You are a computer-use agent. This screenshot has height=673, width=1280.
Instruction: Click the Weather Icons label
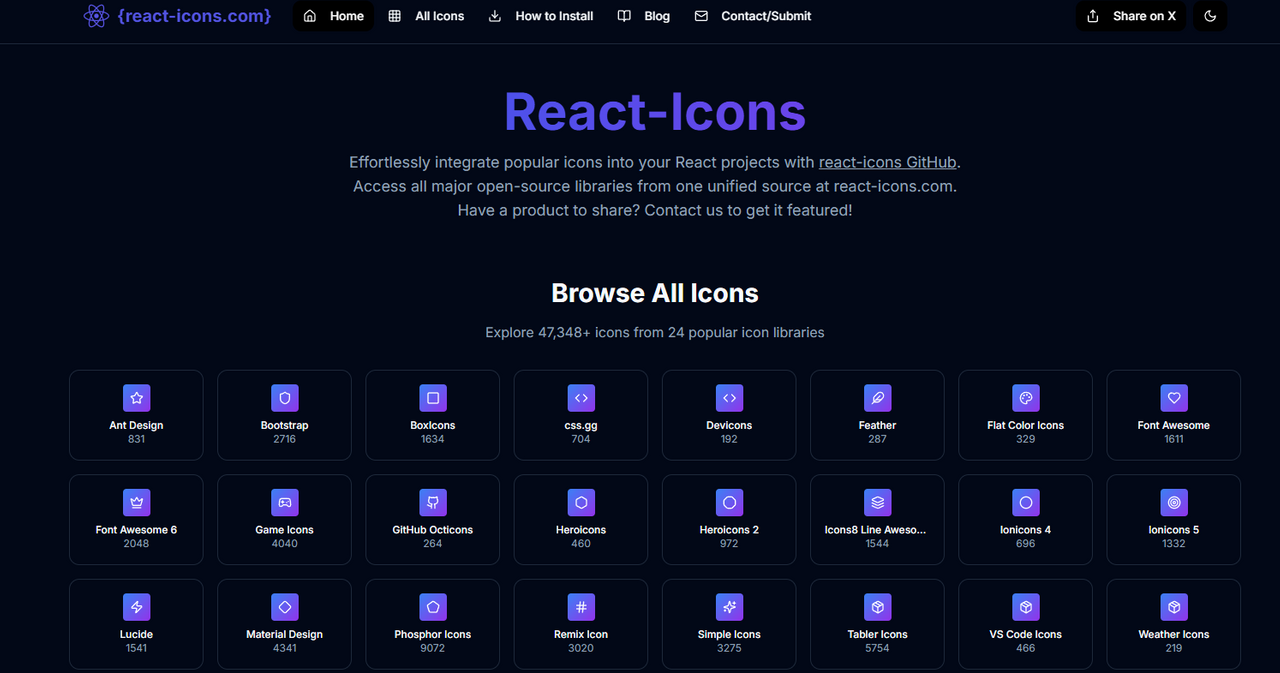pyautogui.click(x=1174, y=634)
